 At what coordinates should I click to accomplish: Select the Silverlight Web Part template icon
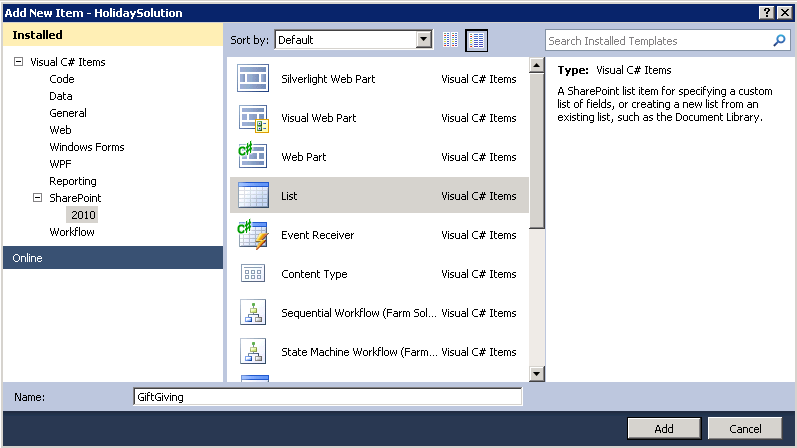(253, 78)
